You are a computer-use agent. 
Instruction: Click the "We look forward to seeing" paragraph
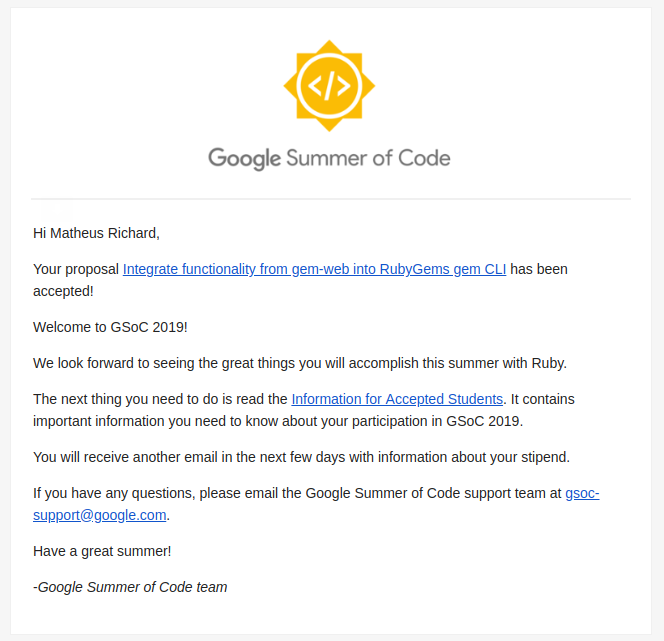(x=300, y=363)
